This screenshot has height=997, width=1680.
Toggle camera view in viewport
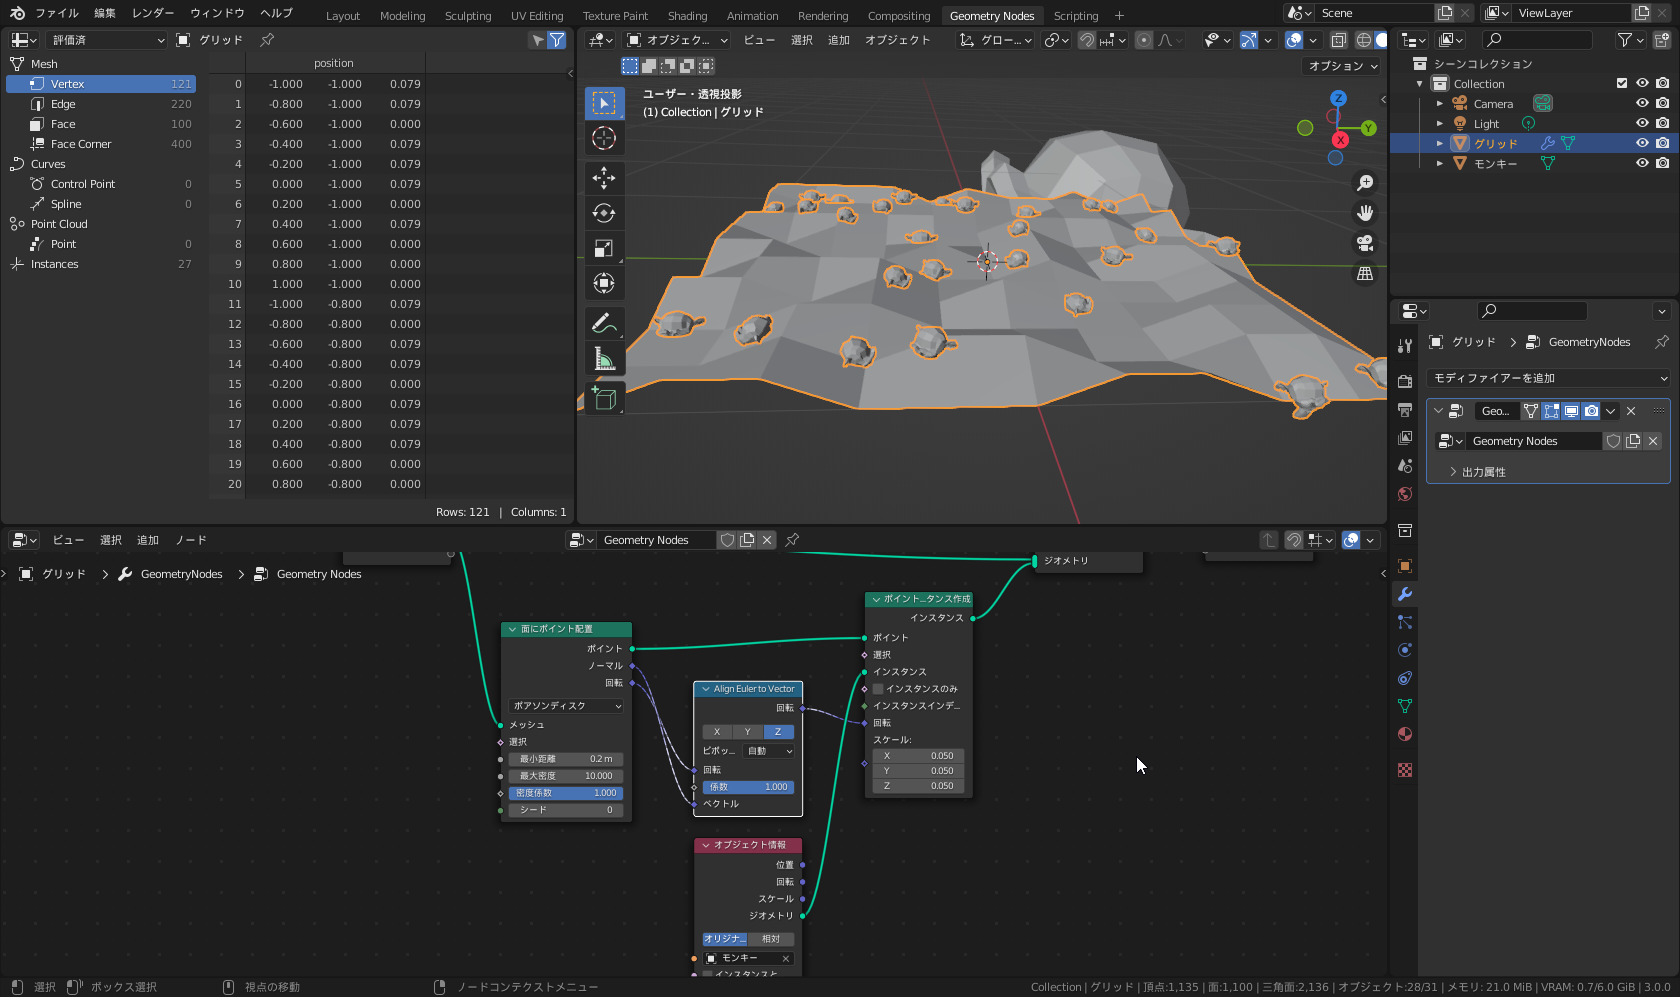[x=1364, y=243]
